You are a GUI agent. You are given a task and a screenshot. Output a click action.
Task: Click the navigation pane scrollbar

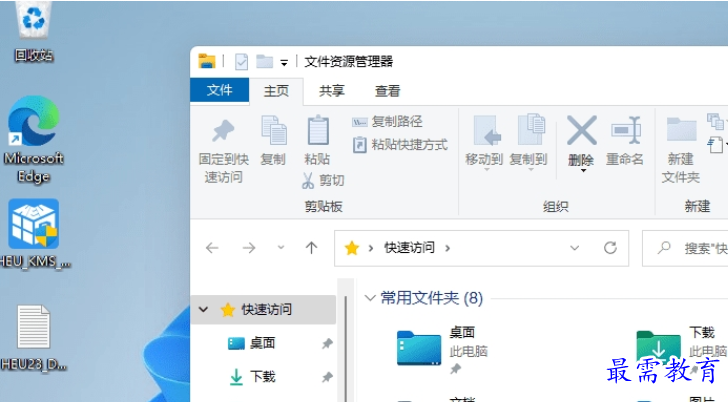coord(345,348)
